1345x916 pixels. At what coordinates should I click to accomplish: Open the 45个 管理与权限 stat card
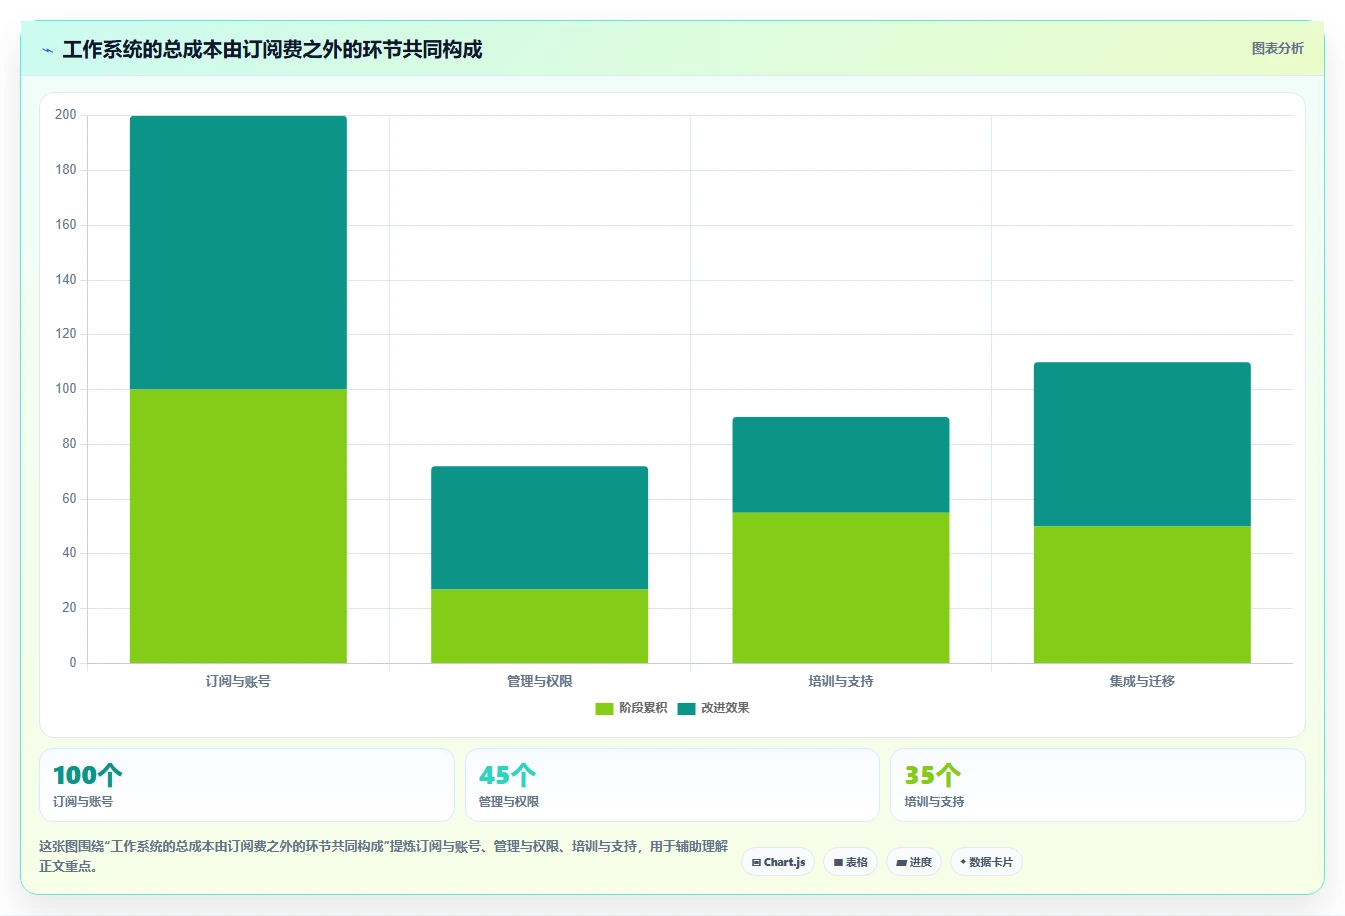click(672, 785)
